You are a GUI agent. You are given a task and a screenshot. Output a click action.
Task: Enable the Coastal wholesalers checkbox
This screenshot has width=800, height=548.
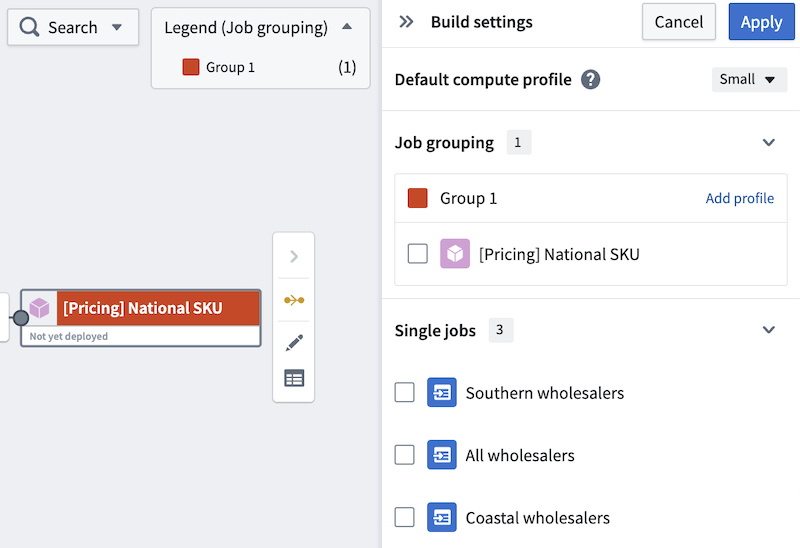coord(404,517)
